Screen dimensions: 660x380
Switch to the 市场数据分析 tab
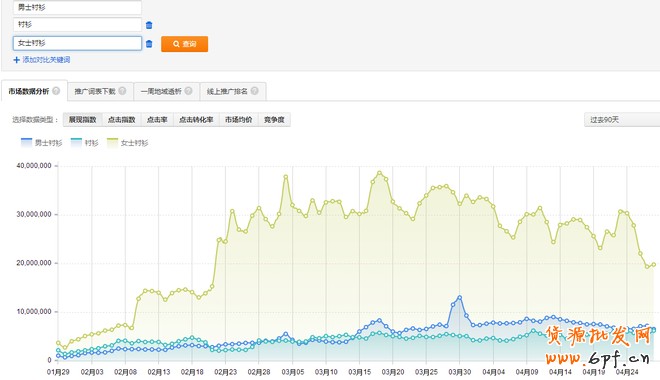pos(34,91)
